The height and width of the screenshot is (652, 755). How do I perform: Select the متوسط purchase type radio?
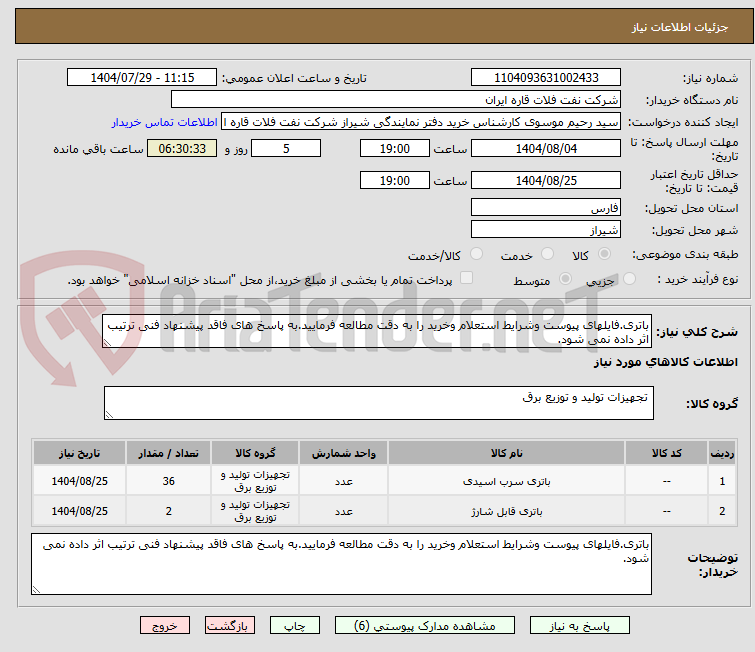coord(565,279)
